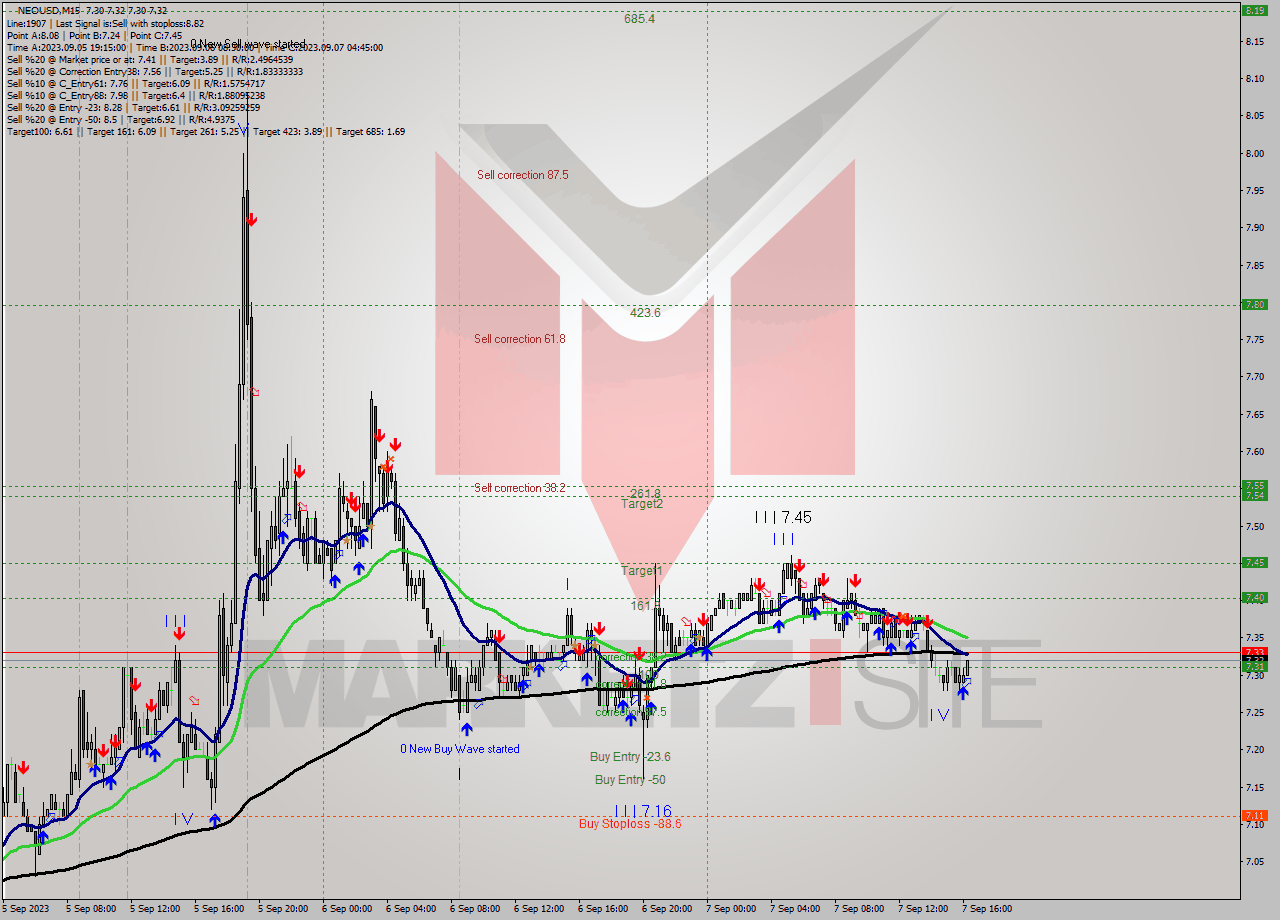The image size is (1280, 920).
Task: Click the 7.70 price axis value
Action: 1256,377
